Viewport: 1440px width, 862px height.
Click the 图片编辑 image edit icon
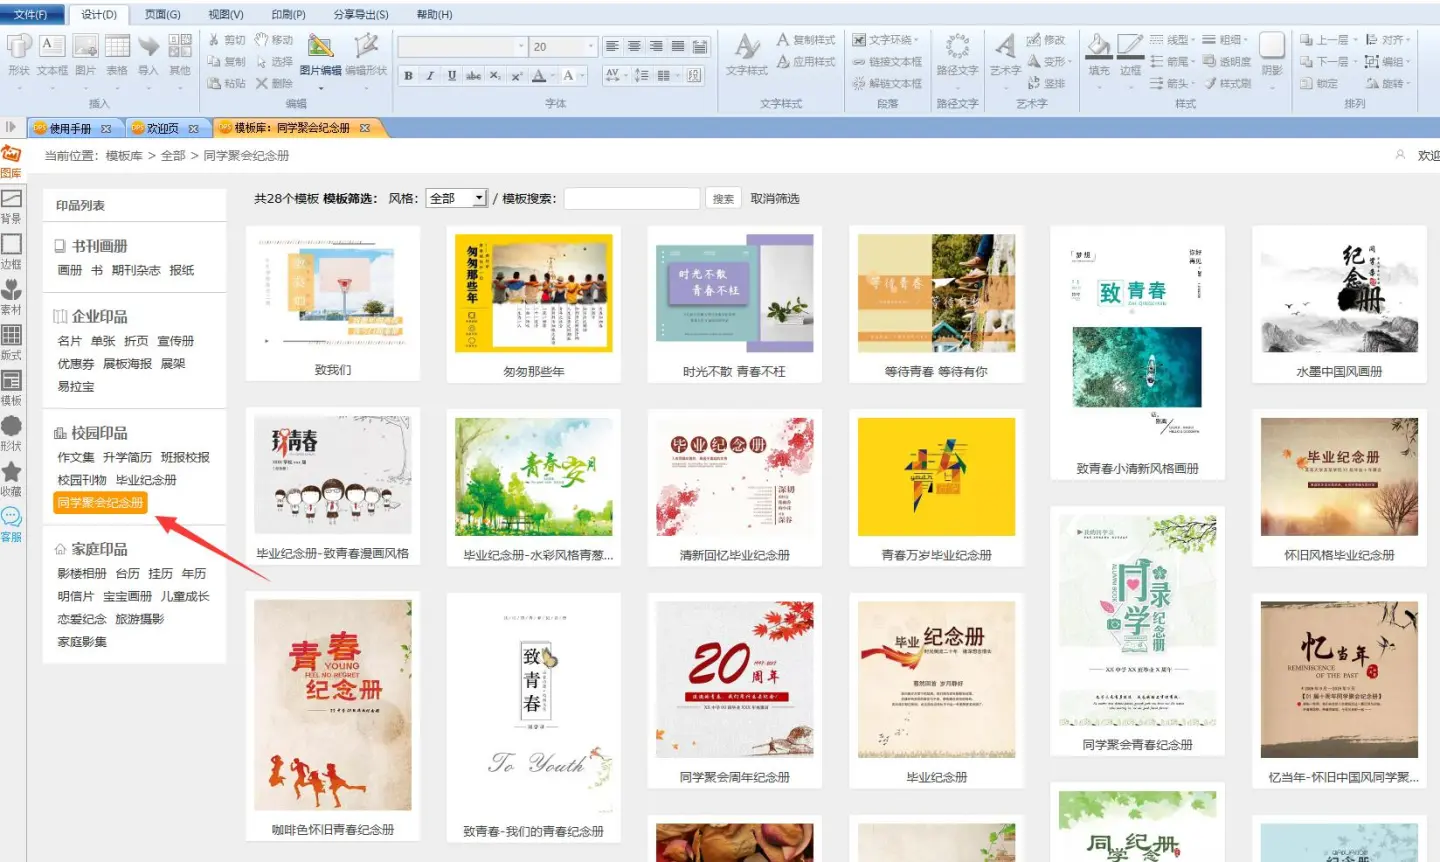coord(320,55)
